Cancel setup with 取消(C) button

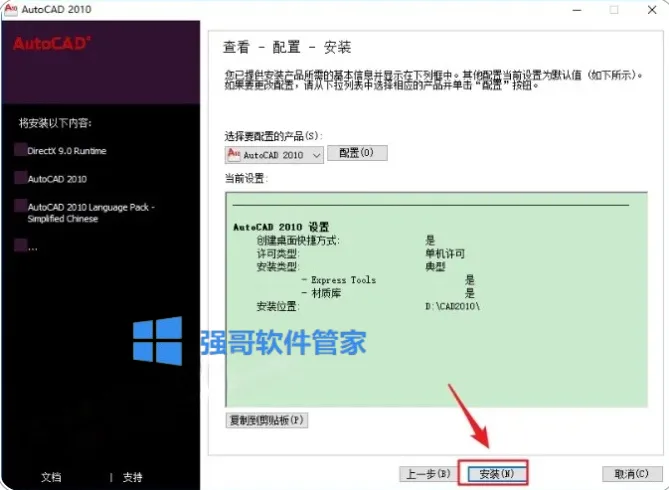pyautogui.click(x=631, y=474)
